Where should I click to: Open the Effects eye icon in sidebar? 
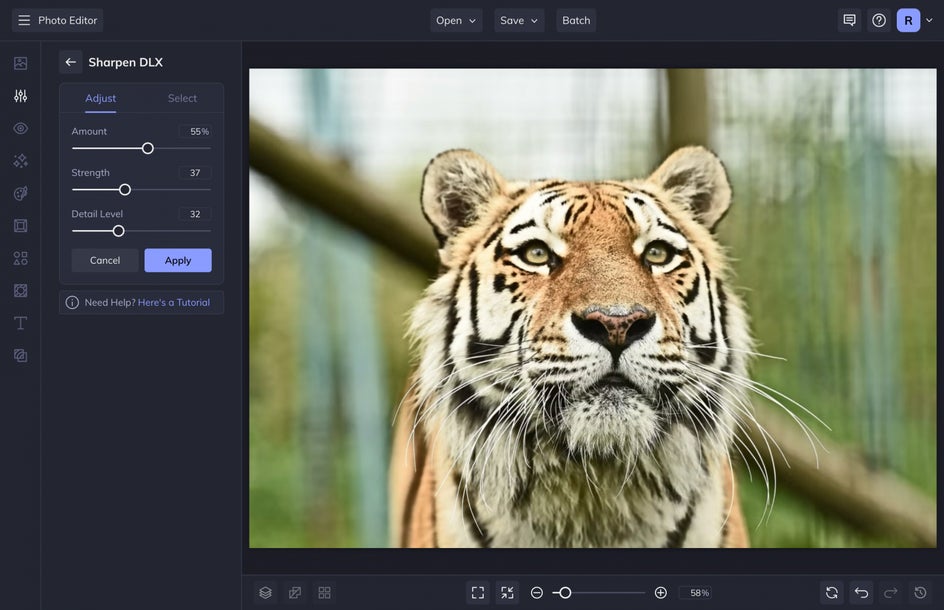20,128
